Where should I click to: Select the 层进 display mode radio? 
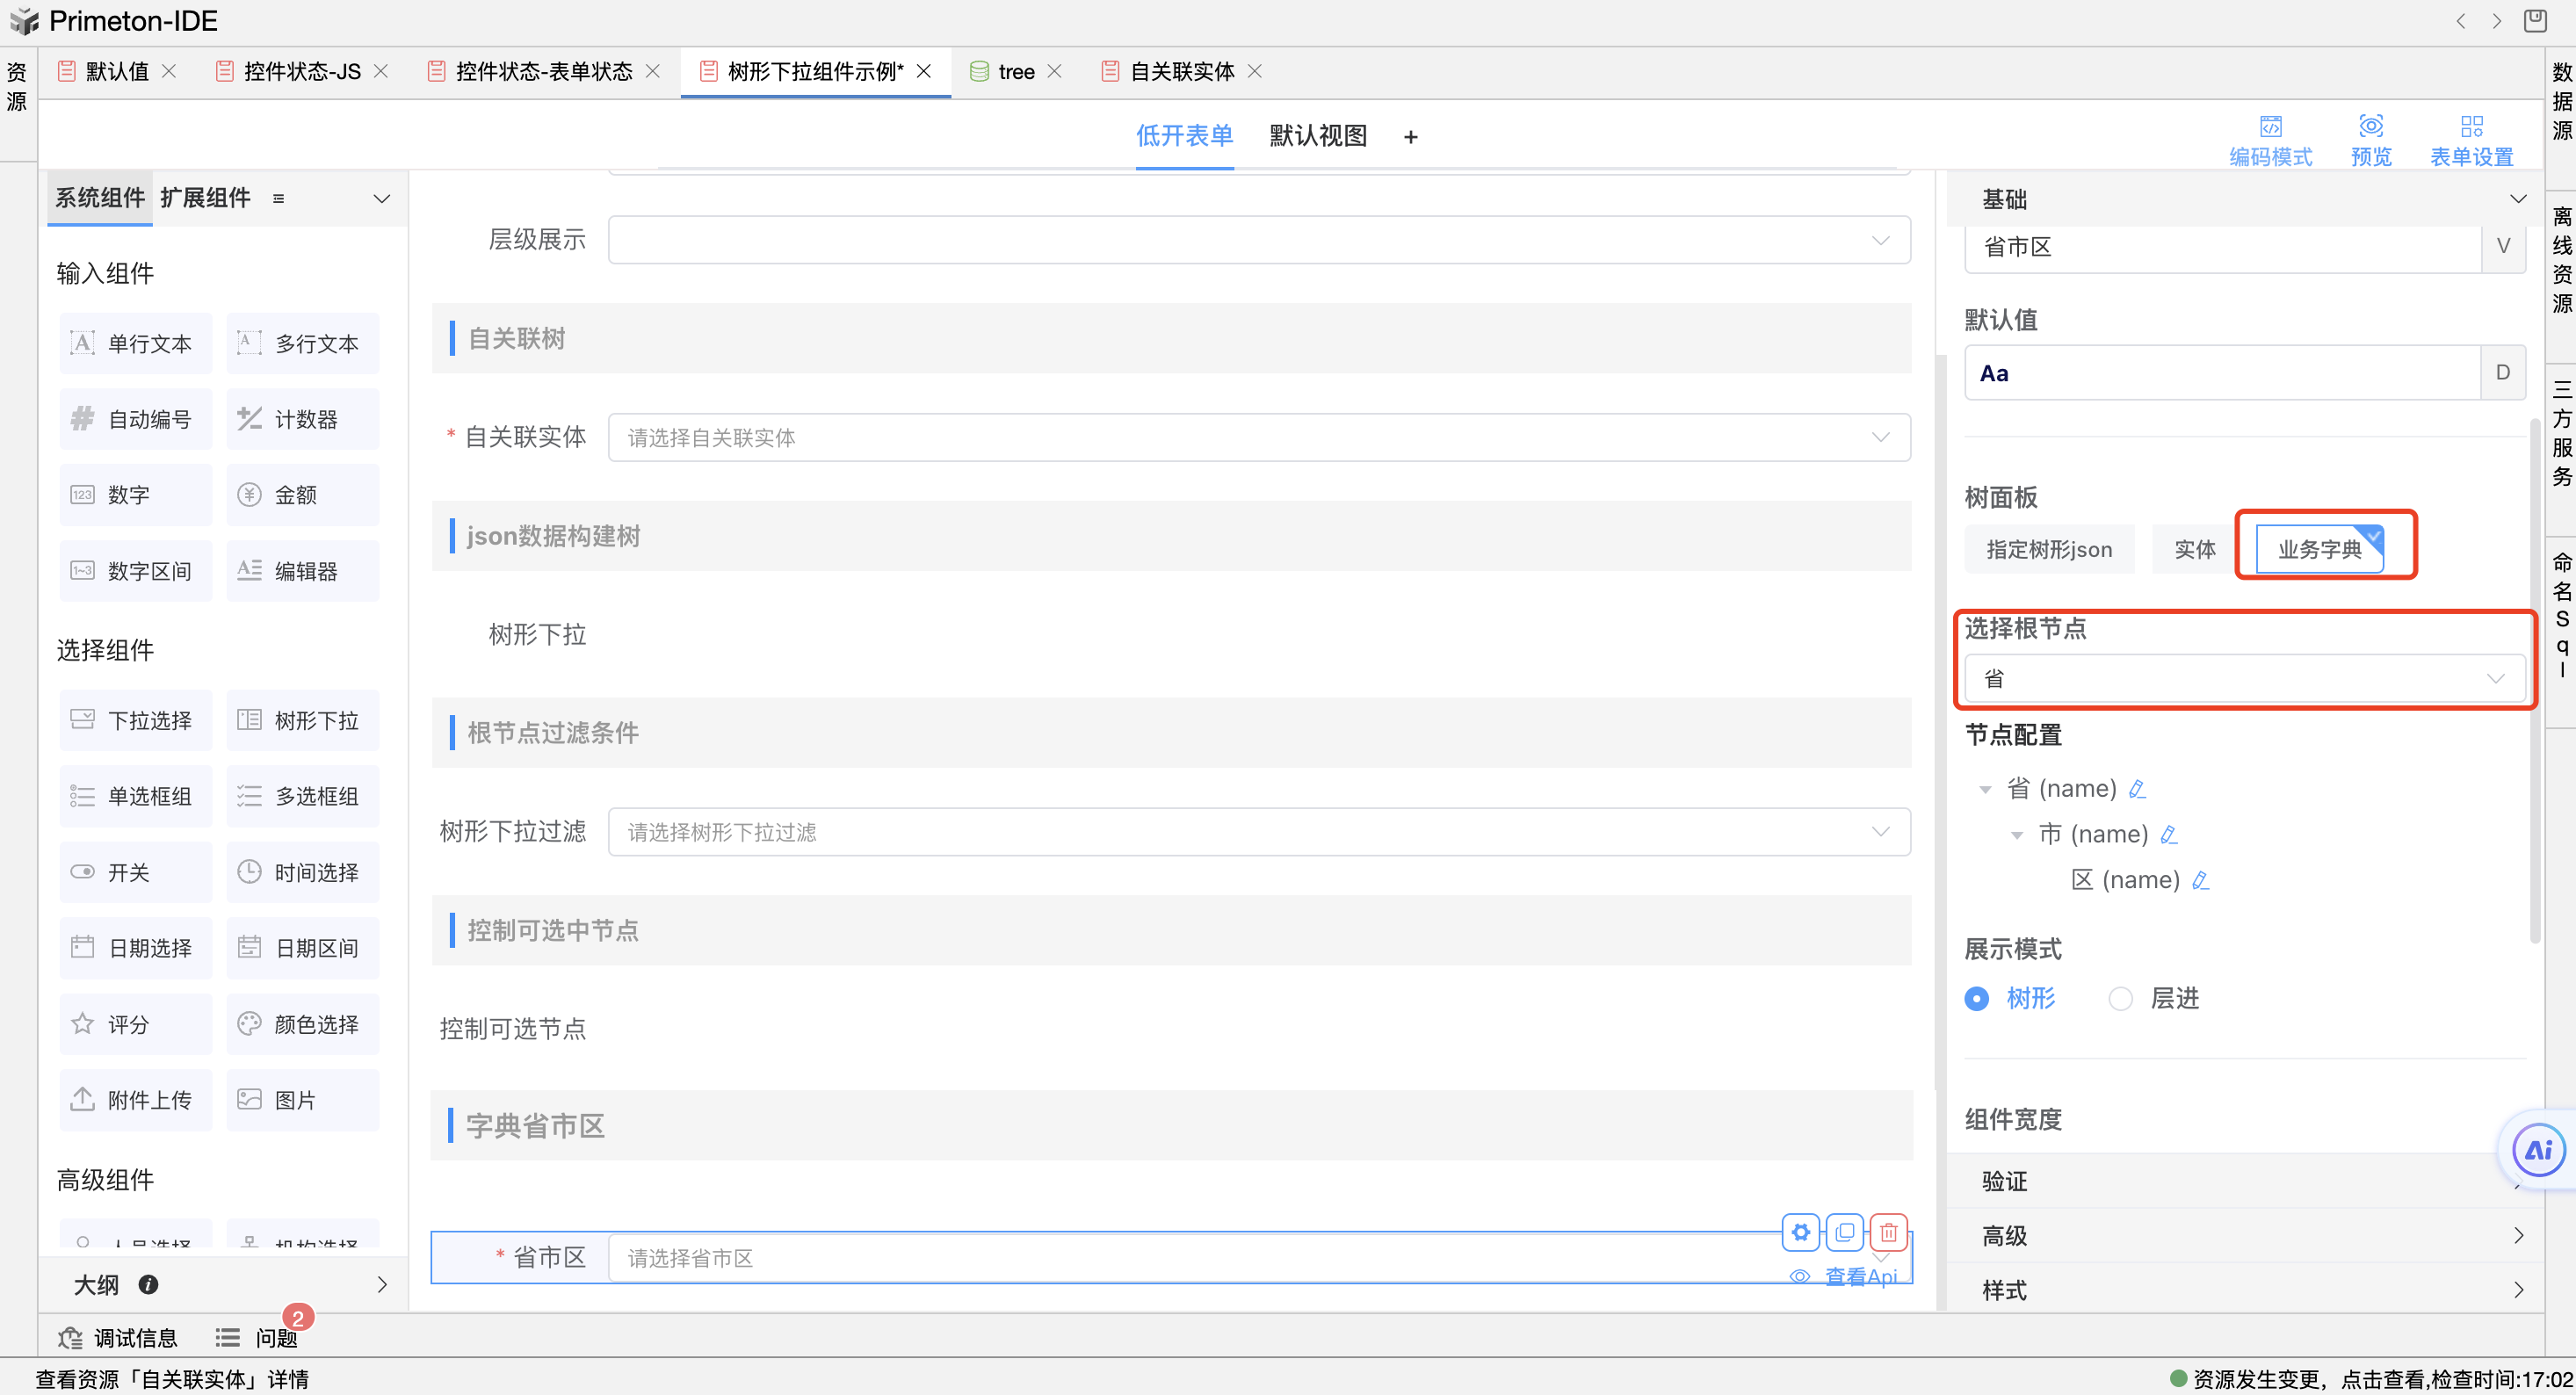[x=2120, y=998]
